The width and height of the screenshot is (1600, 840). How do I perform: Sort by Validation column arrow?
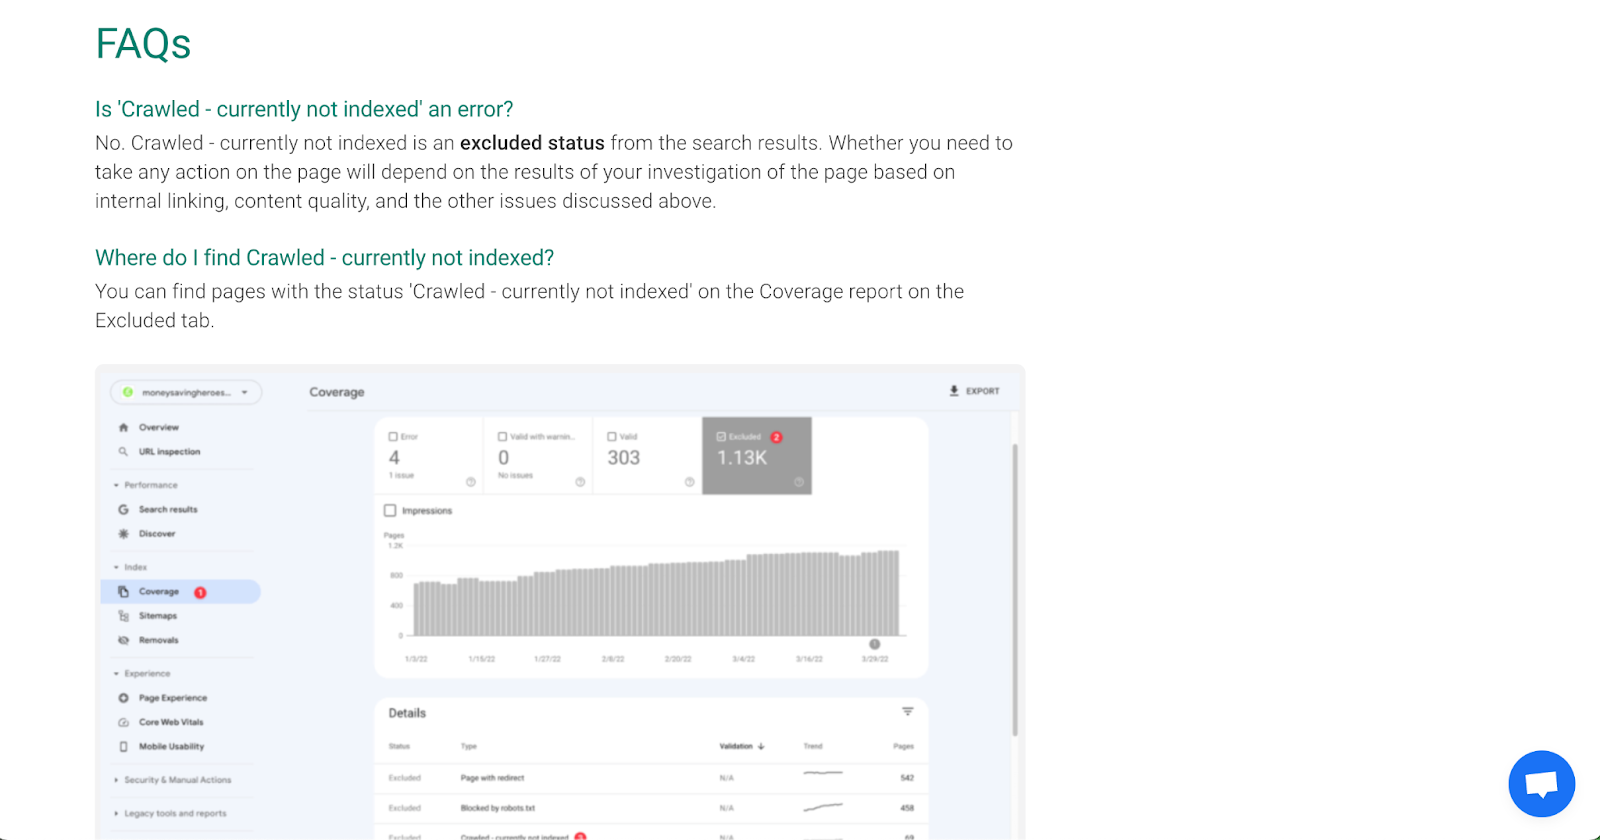(x=761, y=746)
